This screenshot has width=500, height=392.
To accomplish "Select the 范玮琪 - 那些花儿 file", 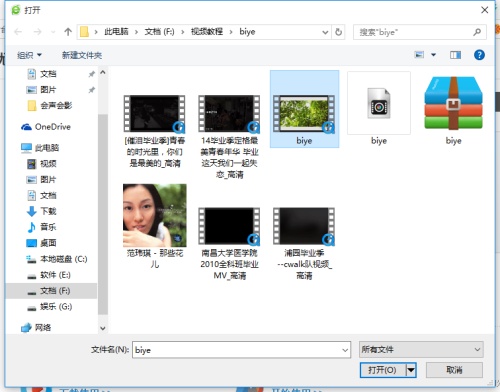I will point(155,227).
